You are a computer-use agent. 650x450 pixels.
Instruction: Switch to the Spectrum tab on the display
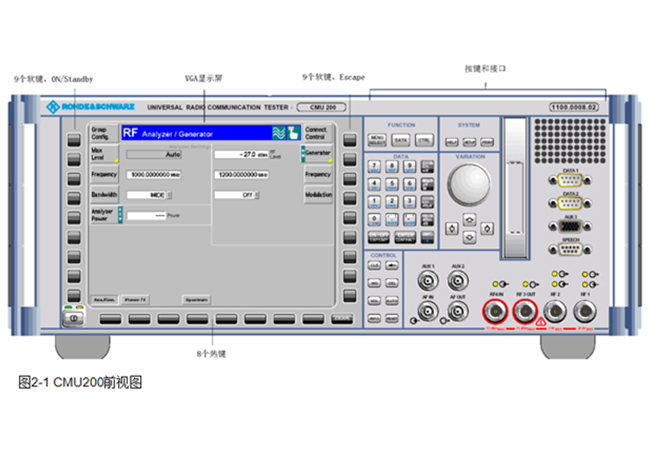coord(196,300)
